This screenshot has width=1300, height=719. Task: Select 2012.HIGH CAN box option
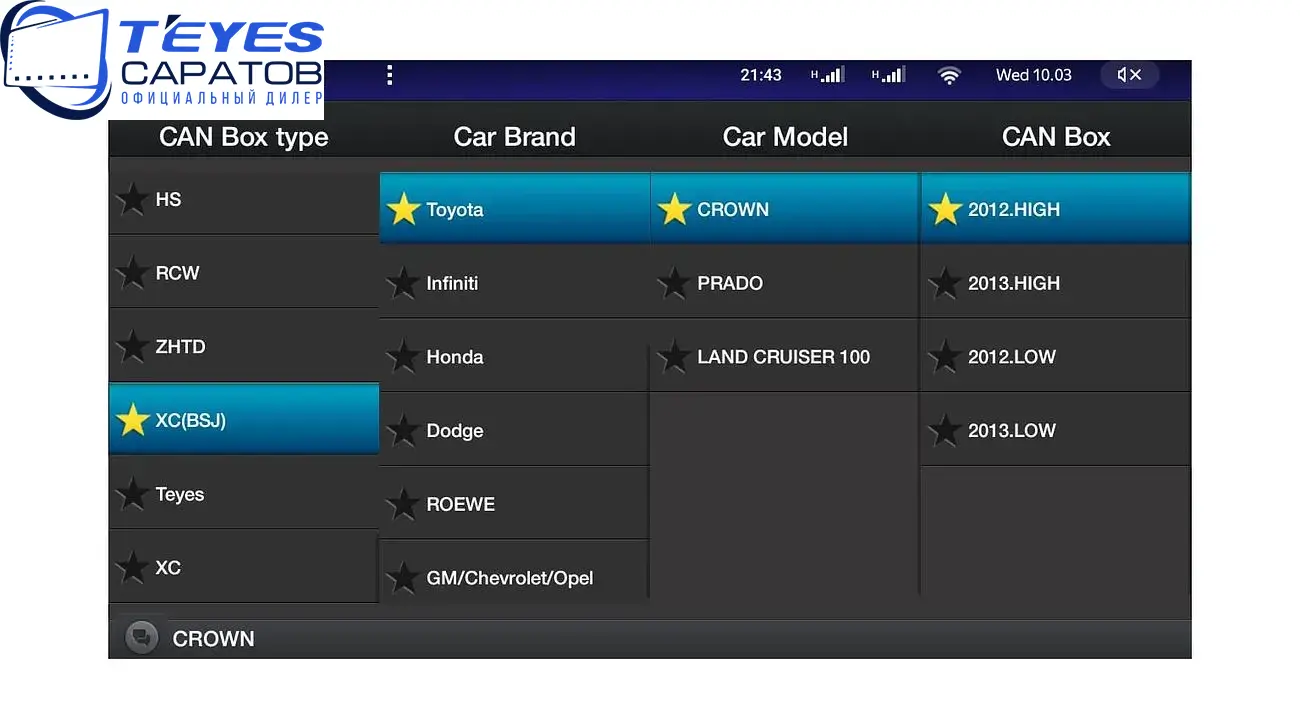(x=1056, y=209)
